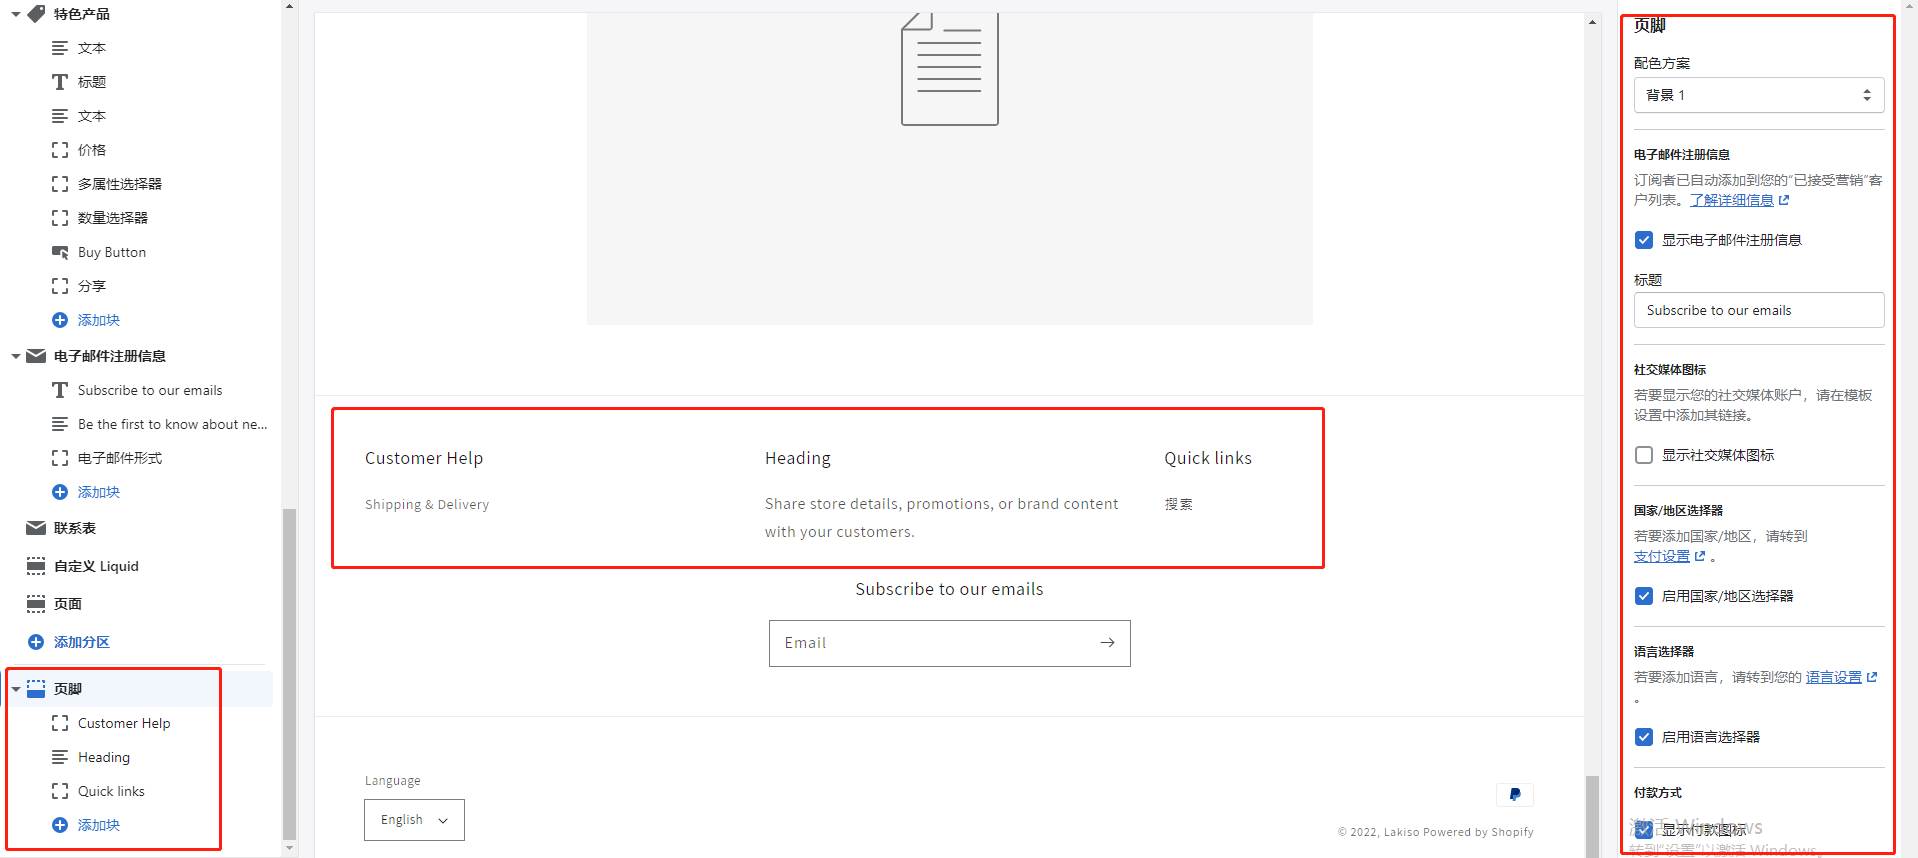1918x858 pixels.
Task: Click the PayPal payment icon in footer
Action: pyautogui.click(x=1515, y=795)
